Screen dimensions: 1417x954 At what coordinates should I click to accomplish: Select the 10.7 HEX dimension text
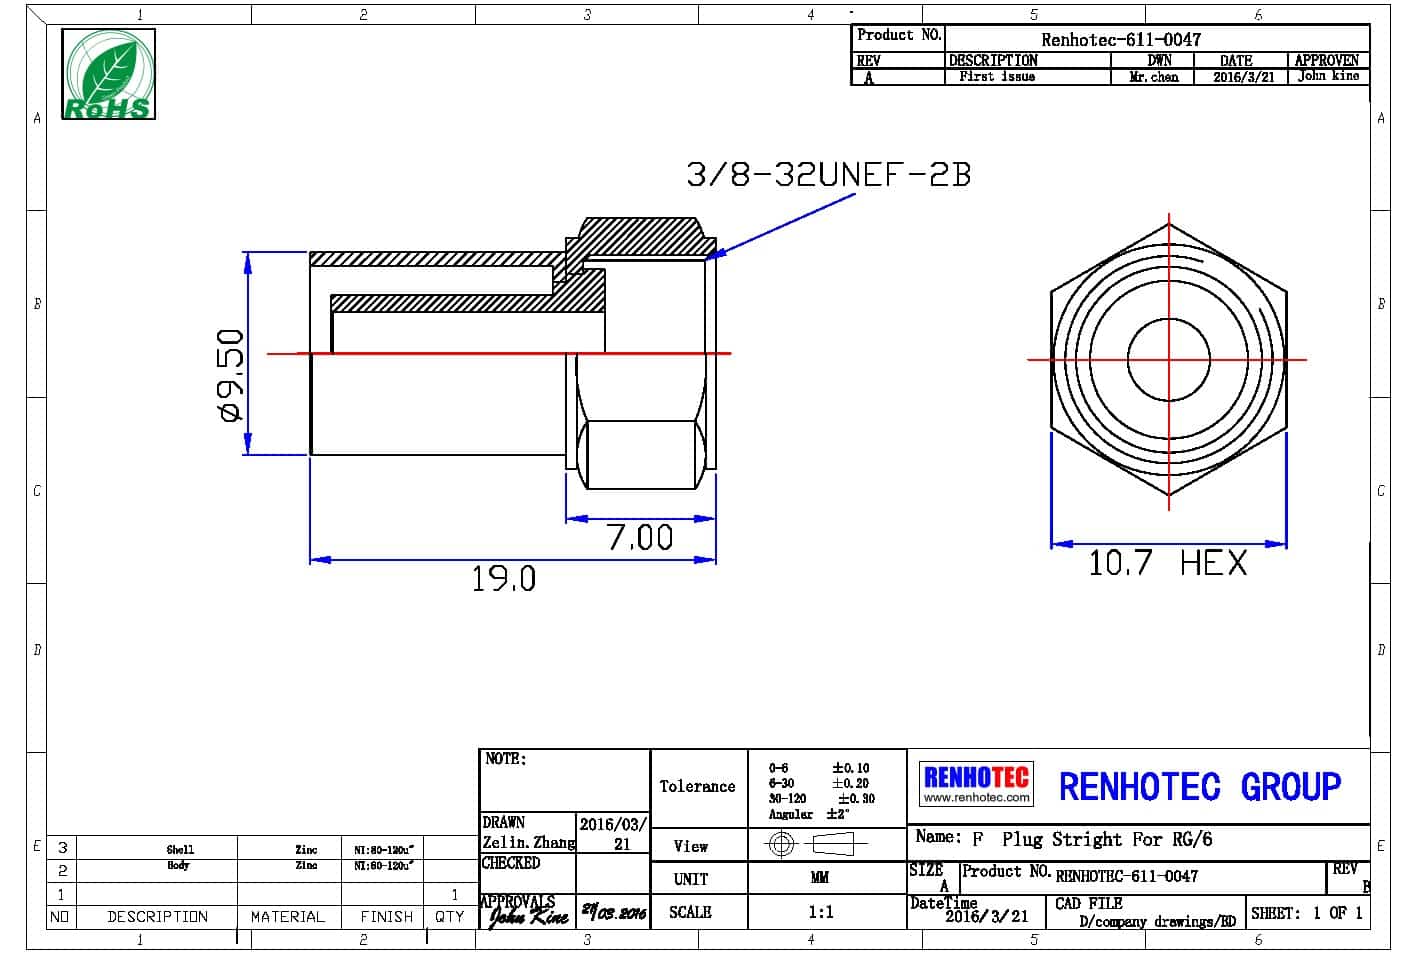coord(1167,563)
